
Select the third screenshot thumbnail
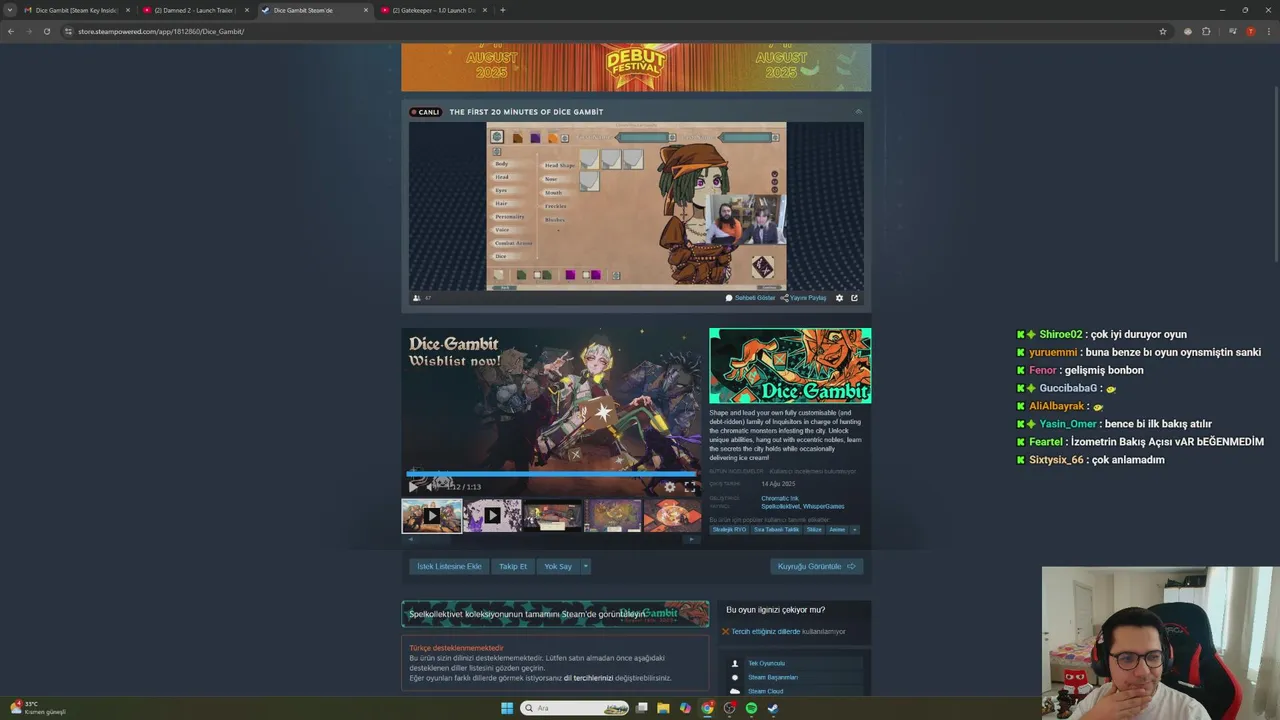pos(553,516)
